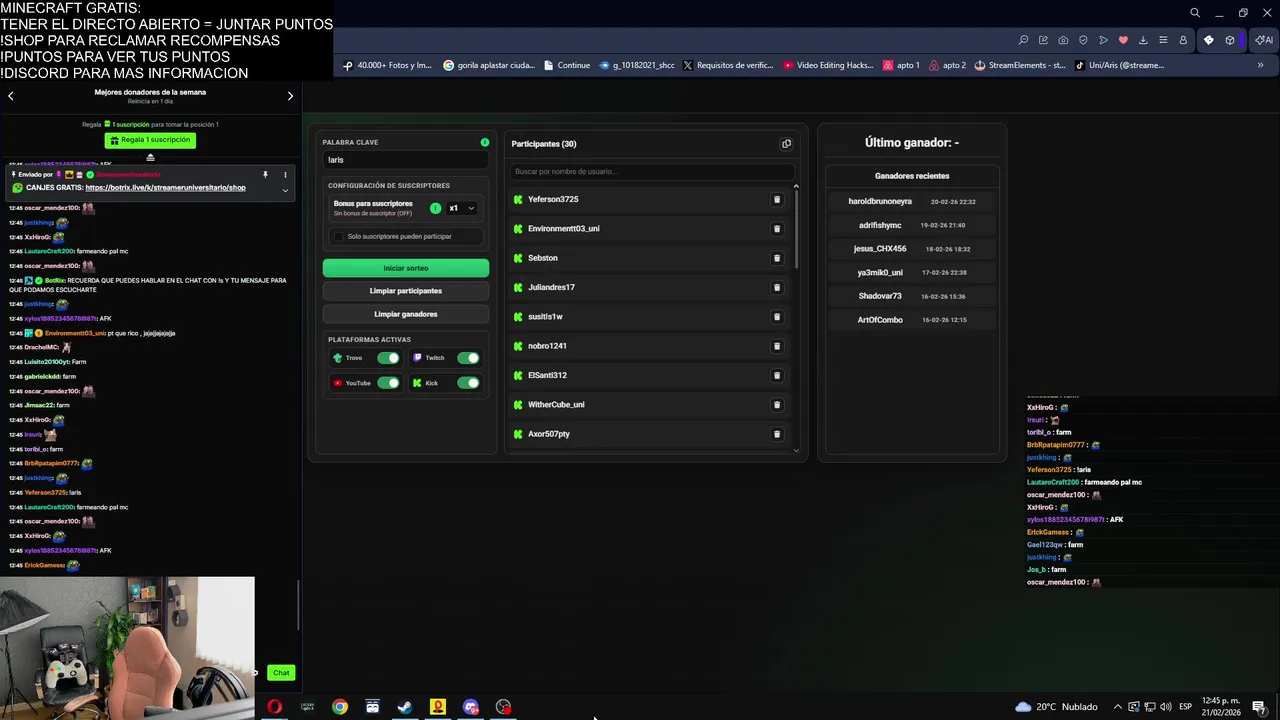Click the Palabra Clave keyword field
This screenshot has height=720, width=1280.
click(x=406, y=160)
